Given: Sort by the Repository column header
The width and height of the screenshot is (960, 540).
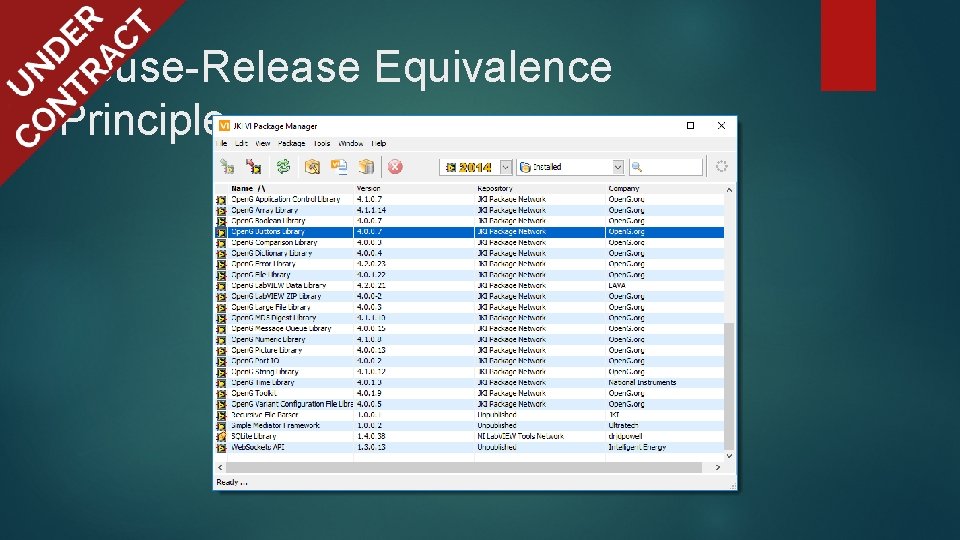Looking at the screenshot, I should pos(540,188).
